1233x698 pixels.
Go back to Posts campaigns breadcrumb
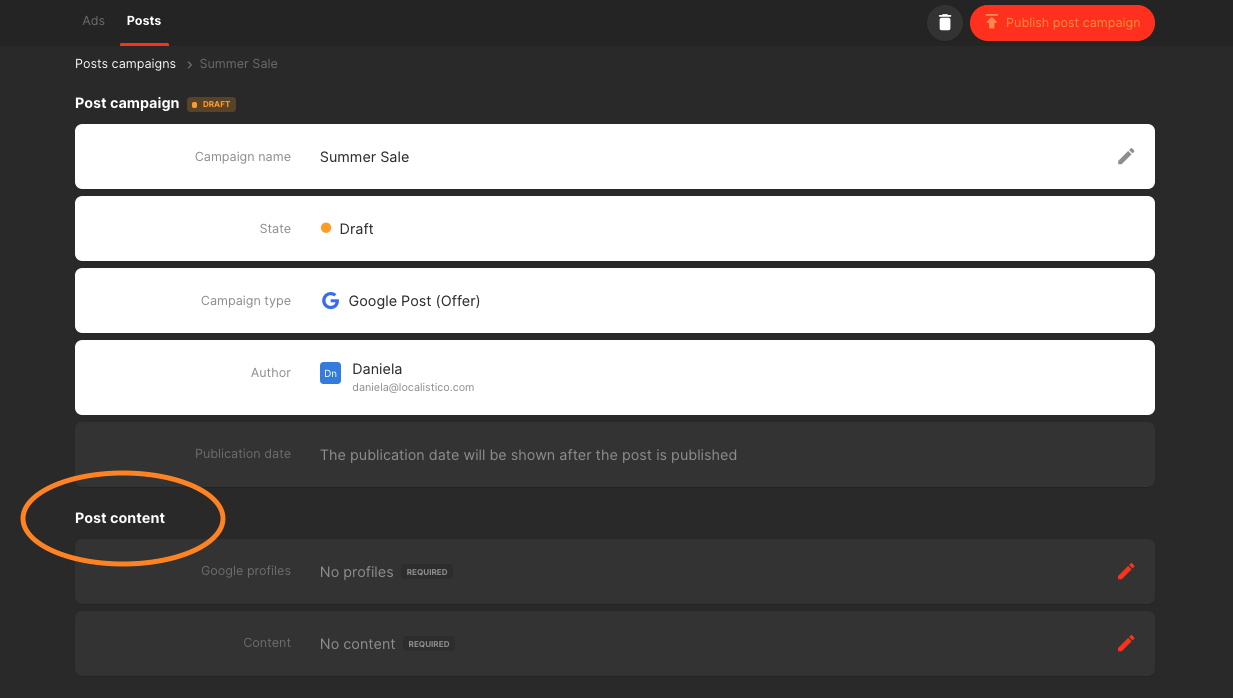[x=125, y=64]
